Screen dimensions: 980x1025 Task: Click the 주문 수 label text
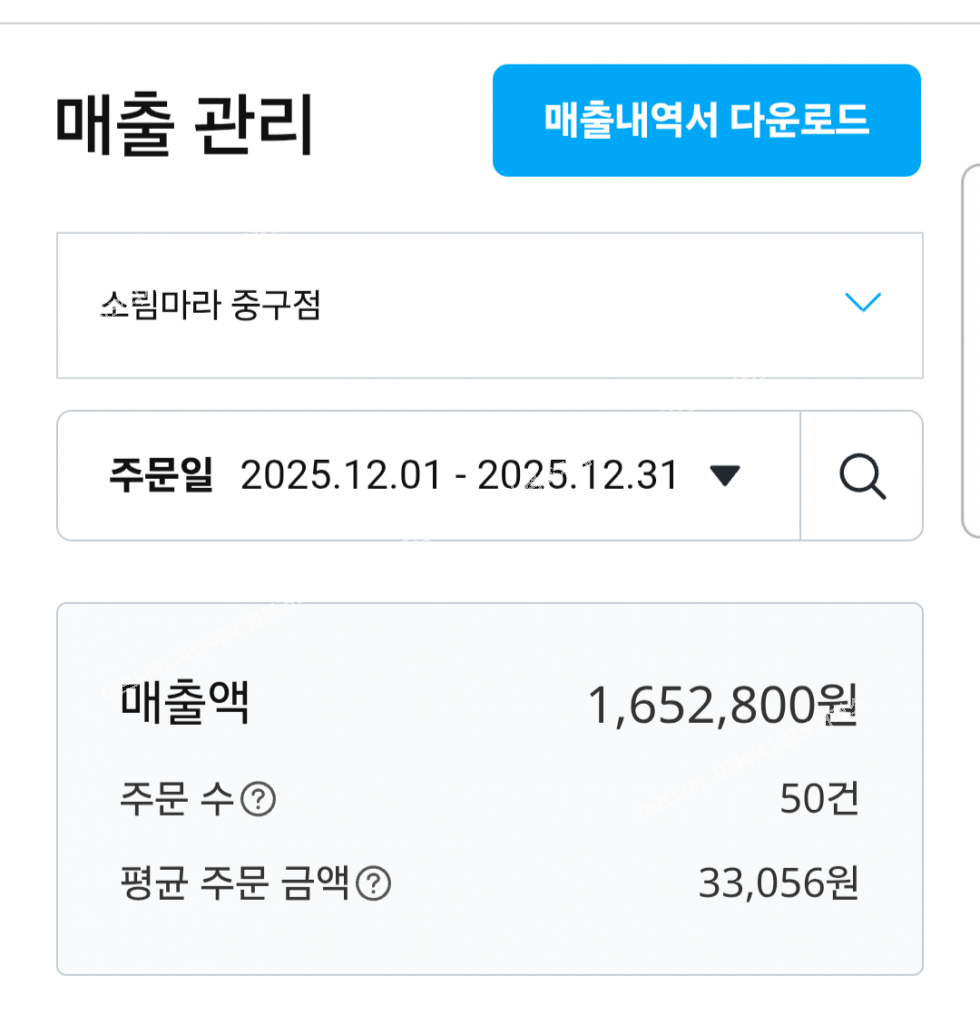click(177, 799)
